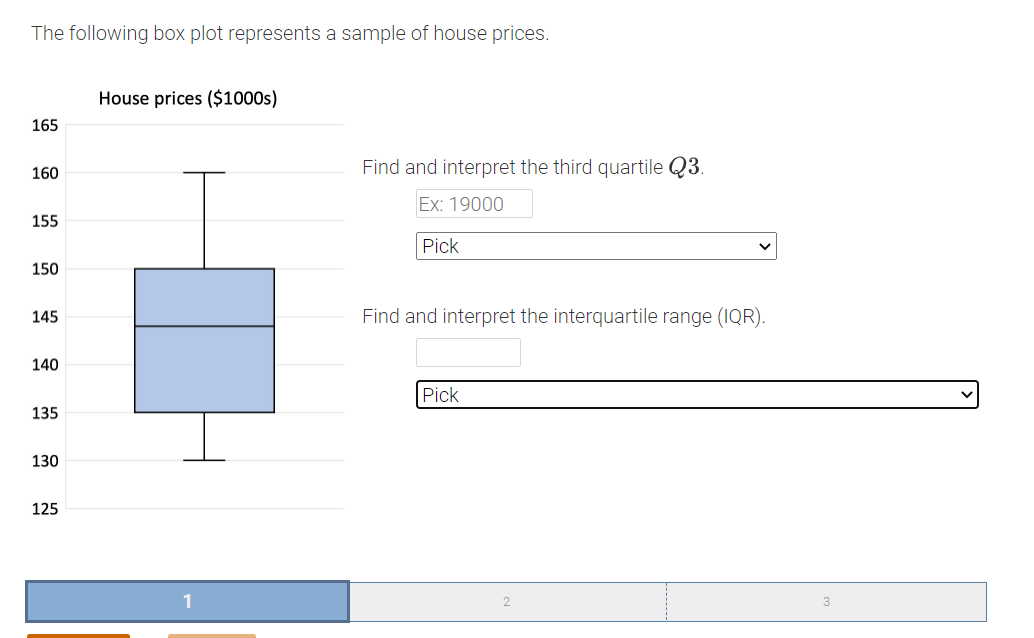This screenshot has height=638, width=1034.
Task: Click the dark orange button at bottom
Action: pos(78,635)
